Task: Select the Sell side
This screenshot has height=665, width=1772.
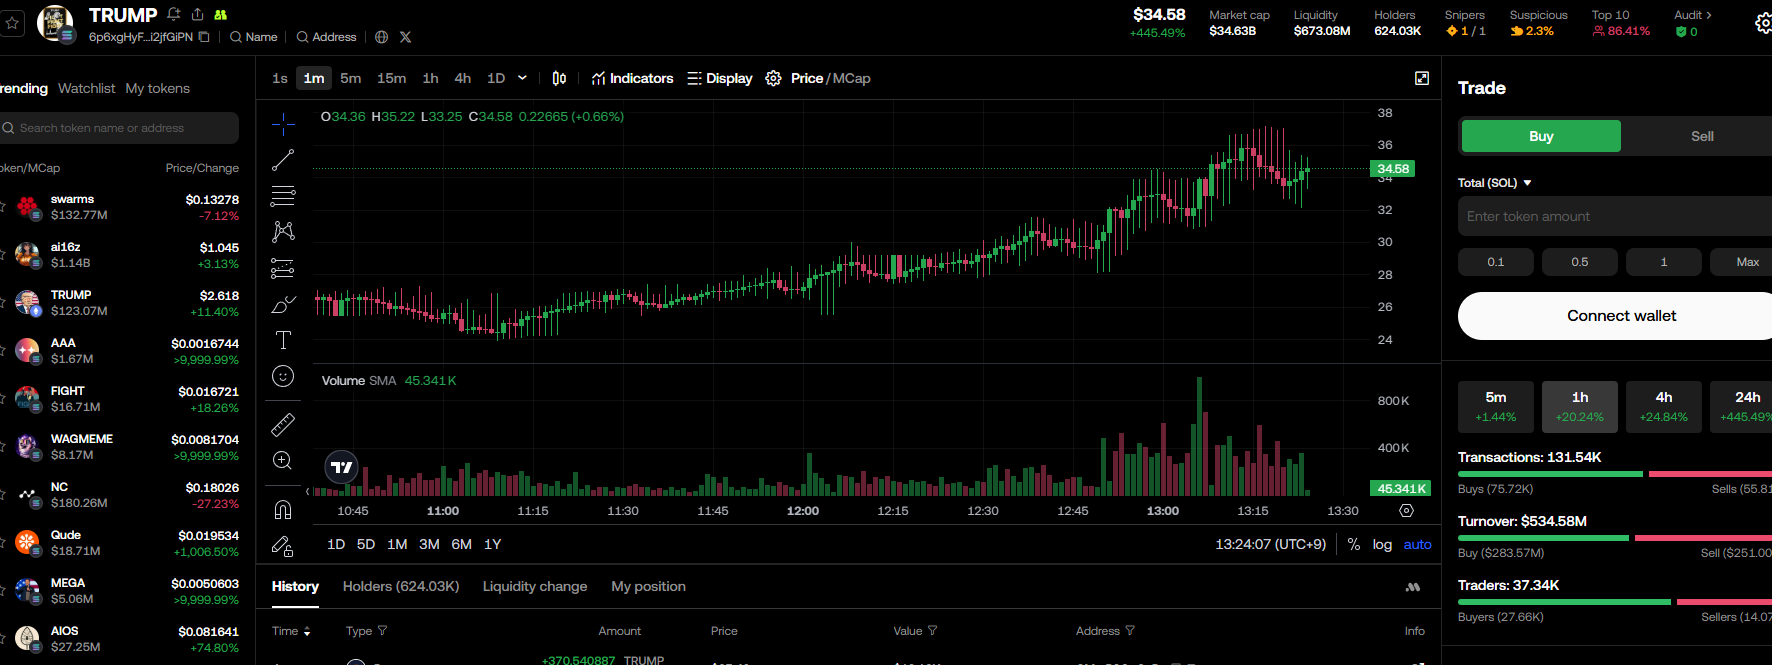Action: (1702, 136)
